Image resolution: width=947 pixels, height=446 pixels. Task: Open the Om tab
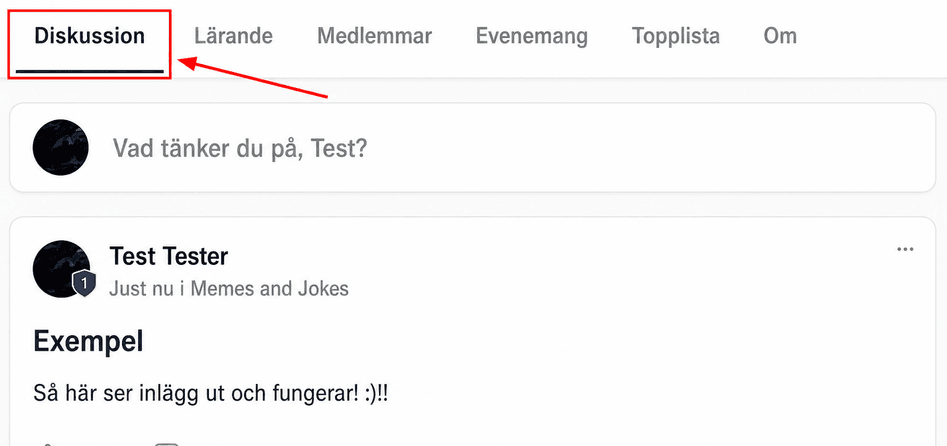click(x=780, y=36)
